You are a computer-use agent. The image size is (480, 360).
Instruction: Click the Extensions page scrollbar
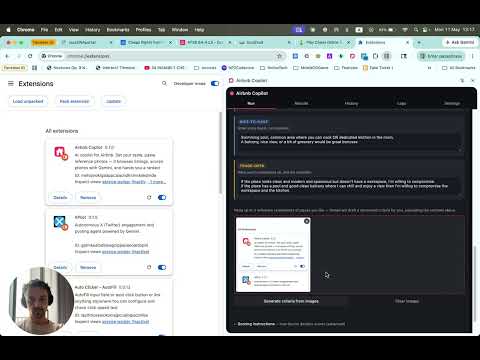point(220,153)
